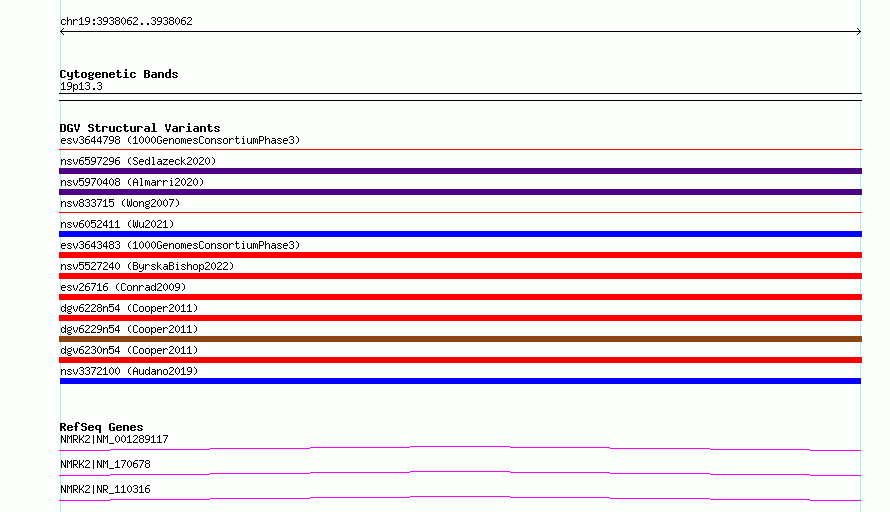Open variant nsv3372100 (Audano2019)
This screenshot has height=512, width=890.
coord(129,371)
